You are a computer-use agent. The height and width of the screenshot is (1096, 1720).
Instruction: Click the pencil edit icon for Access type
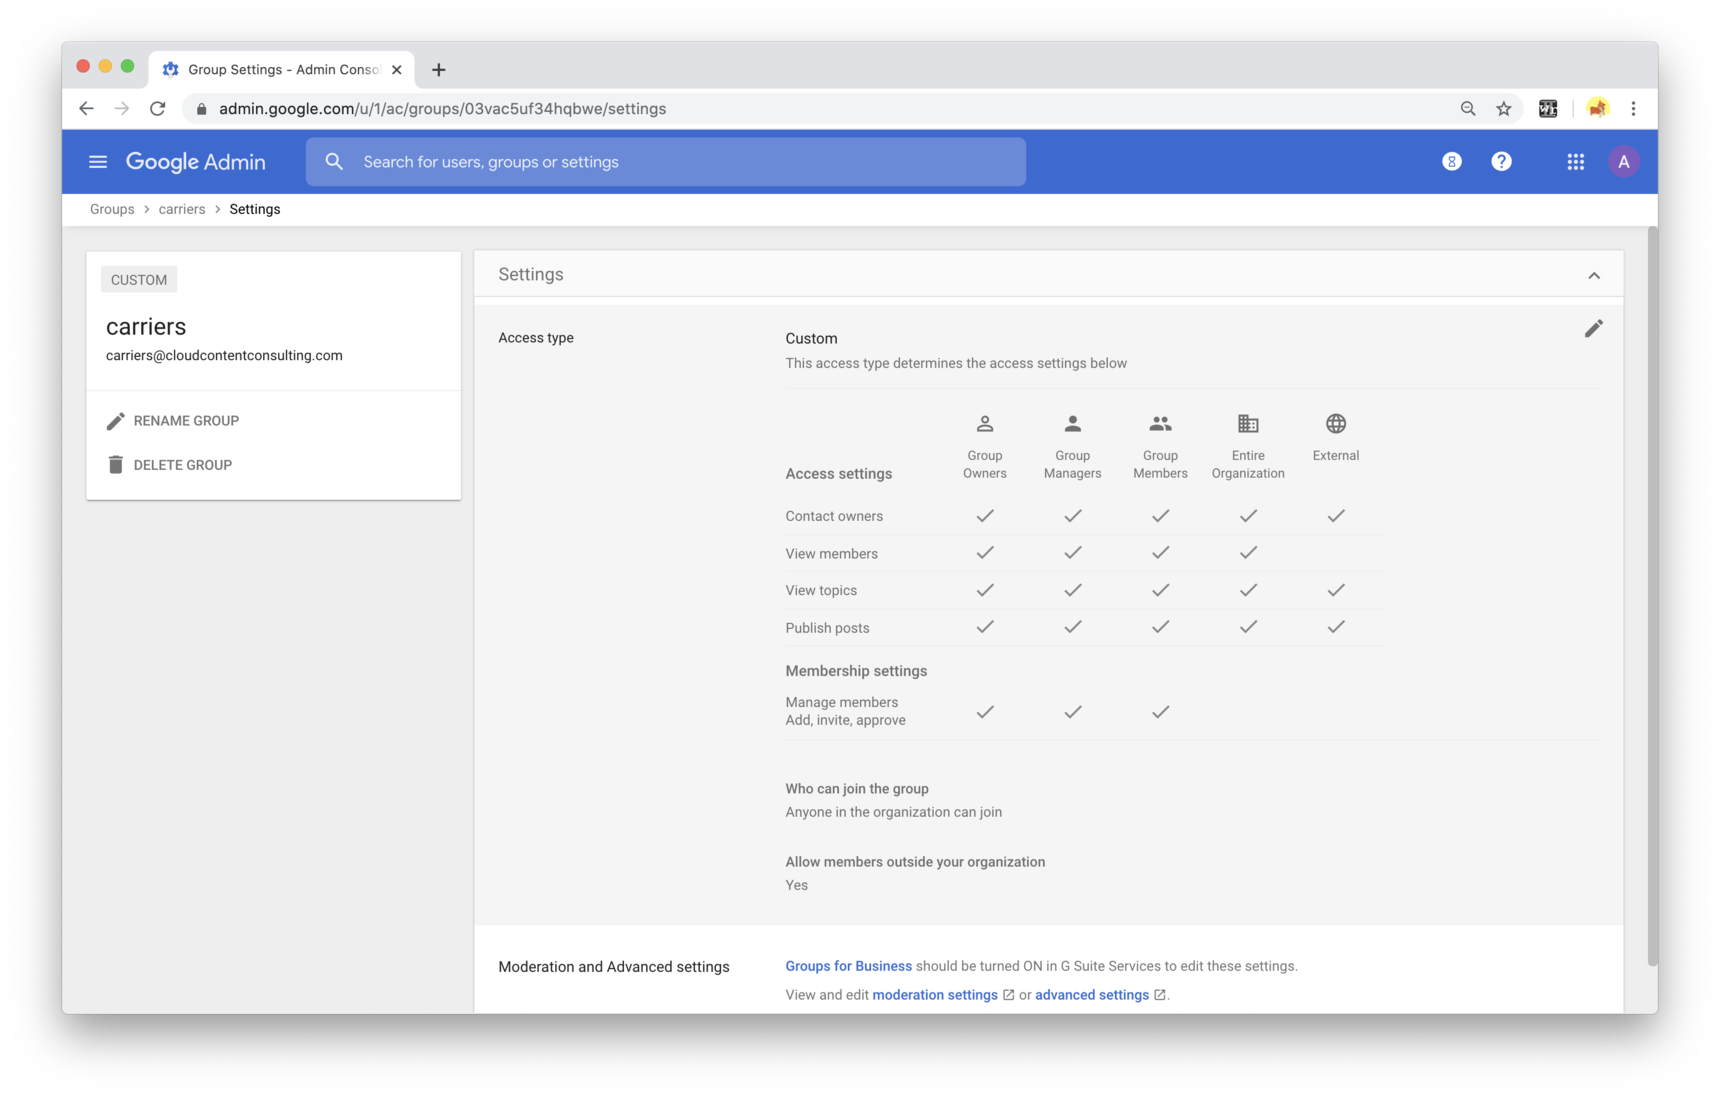point(1593,329)
